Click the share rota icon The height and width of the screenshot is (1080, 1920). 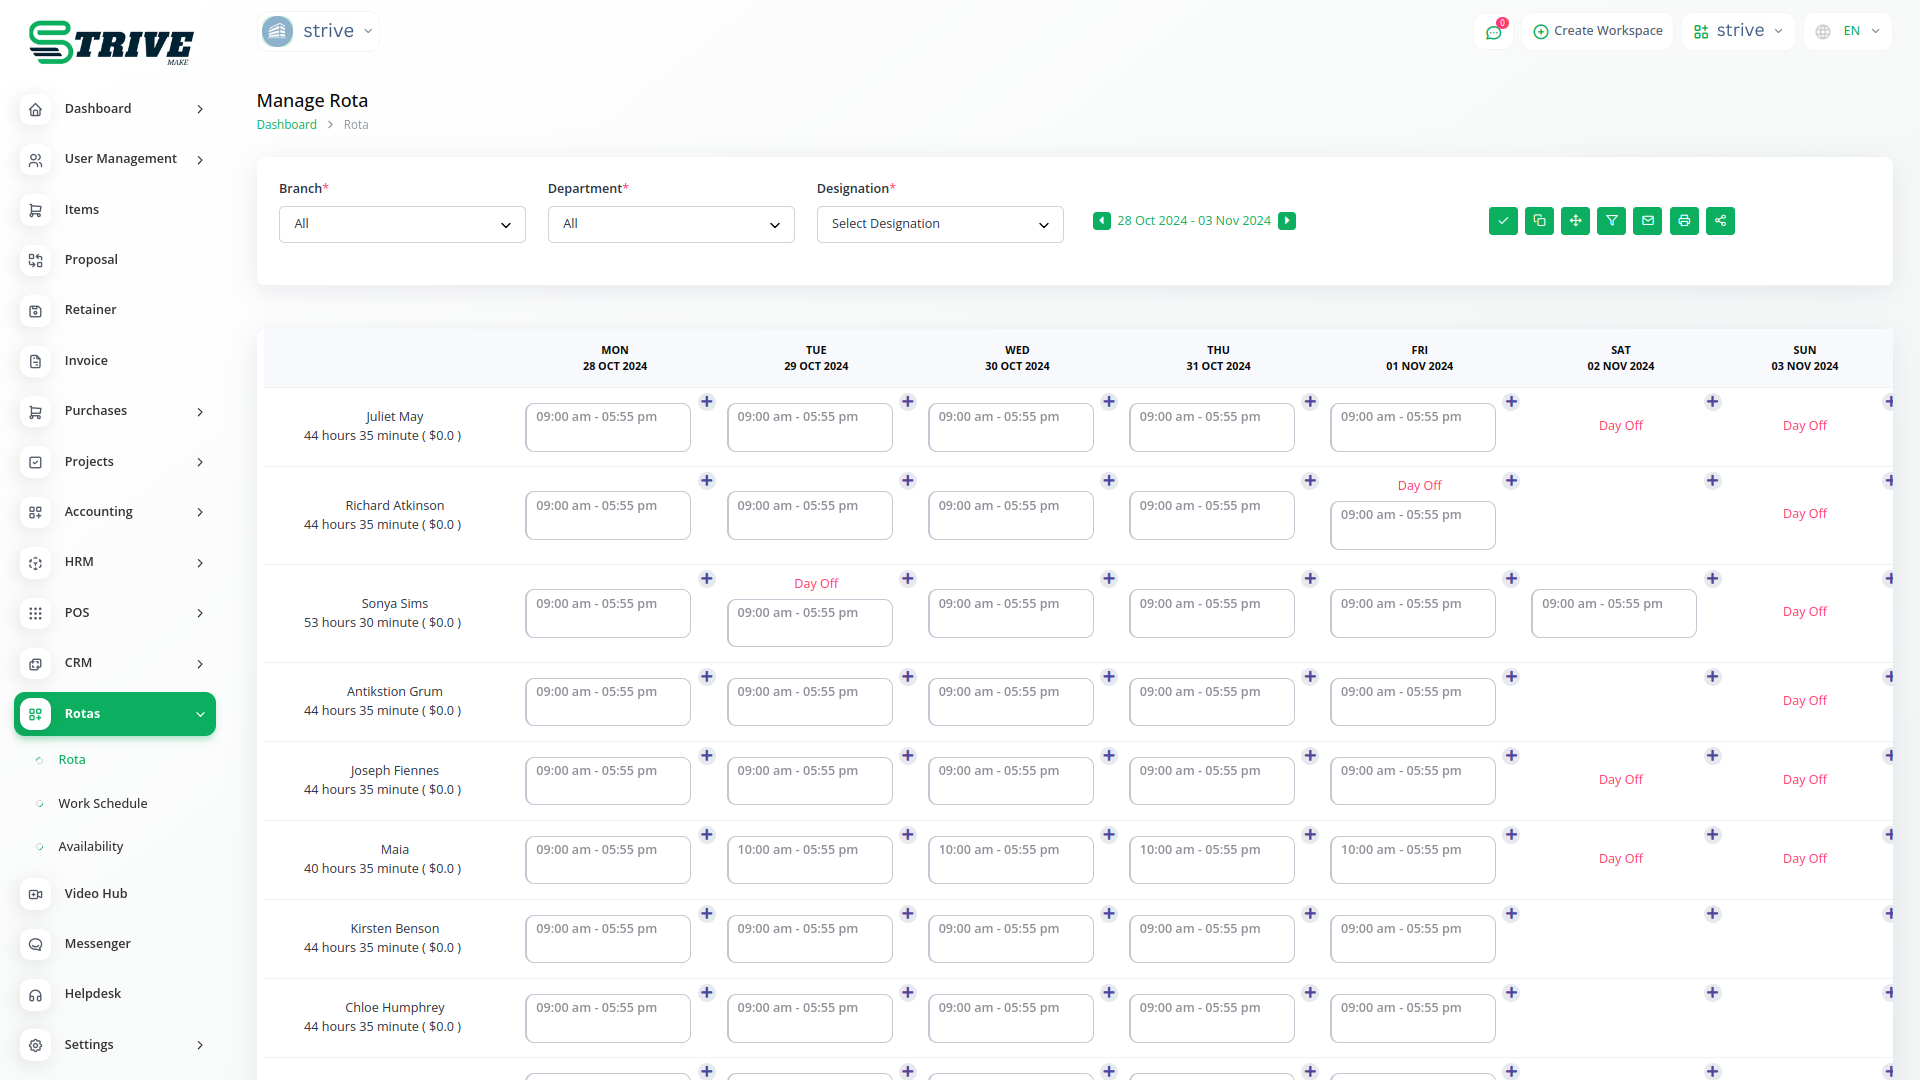(x=1720, y=221)
